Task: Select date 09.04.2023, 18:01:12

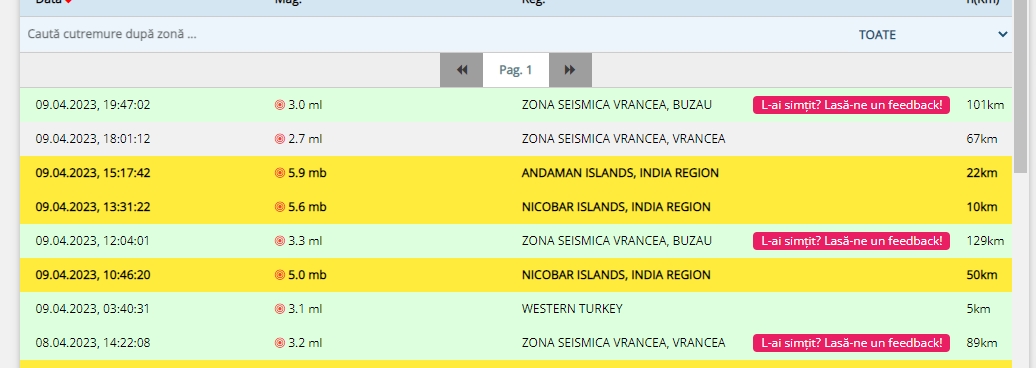Action: [93, 139]
